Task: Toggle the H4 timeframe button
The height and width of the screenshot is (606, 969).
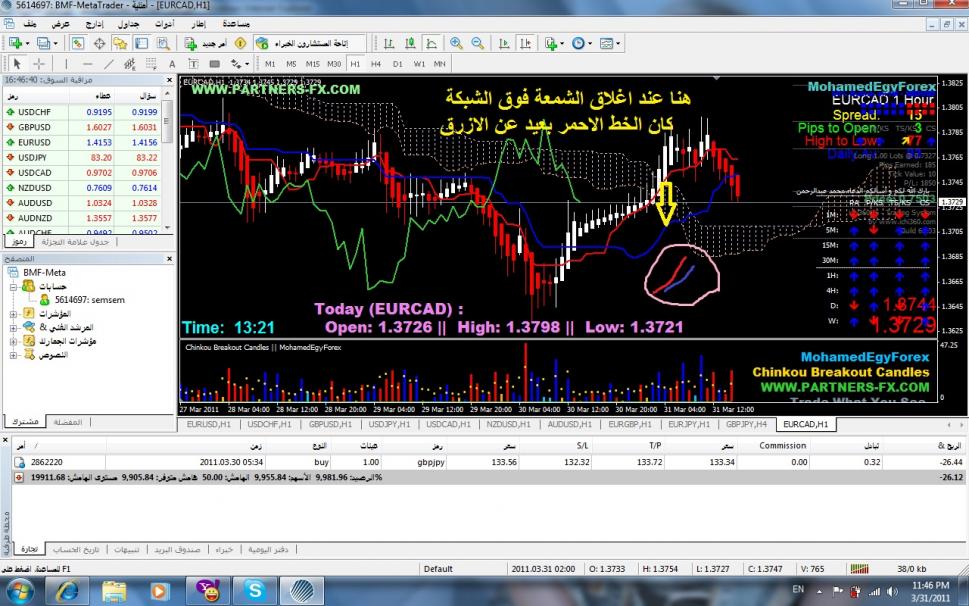Action: click(376, 63)
